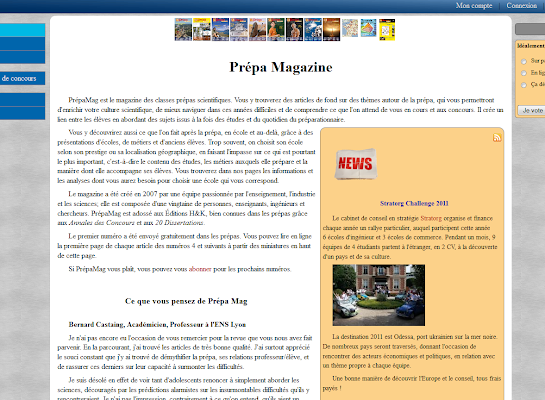Click the NEWS newspaper image
Viewport: 545px width, 400px height.
(x=356, y=164)
